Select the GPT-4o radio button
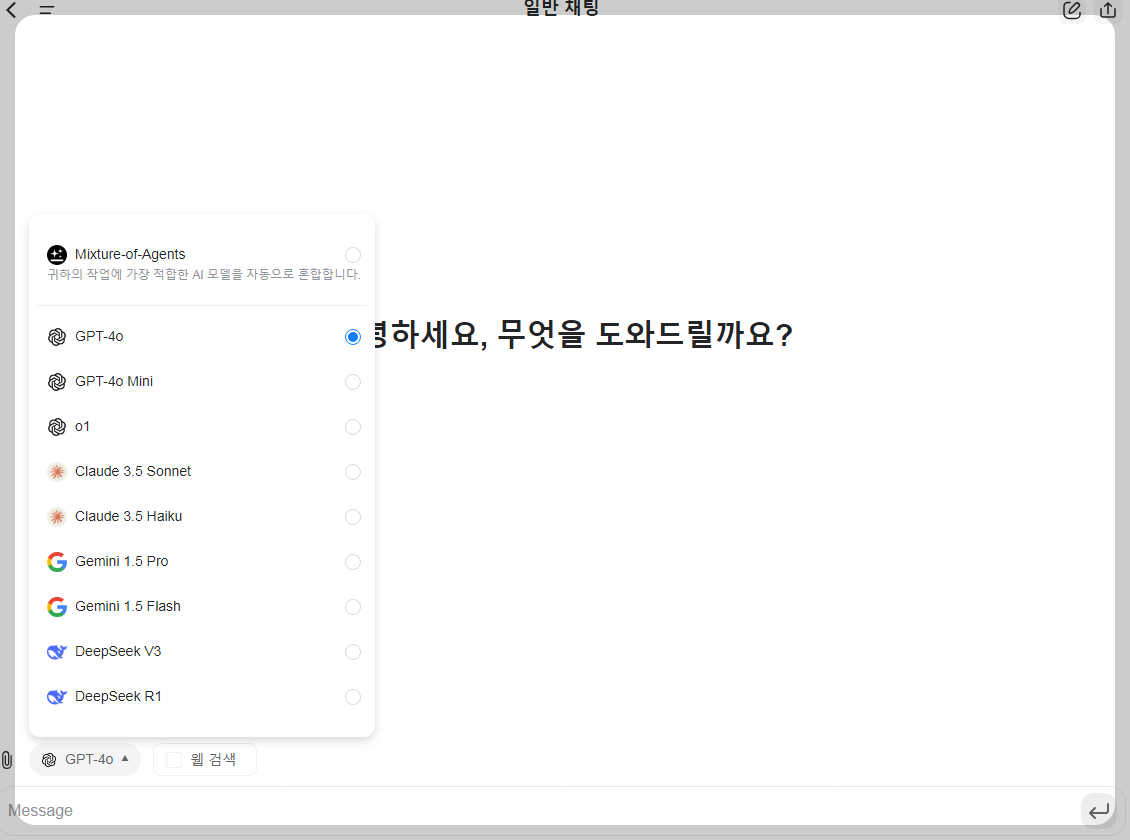This screenshot has height=840, width=1130. (x=352, y=336)
